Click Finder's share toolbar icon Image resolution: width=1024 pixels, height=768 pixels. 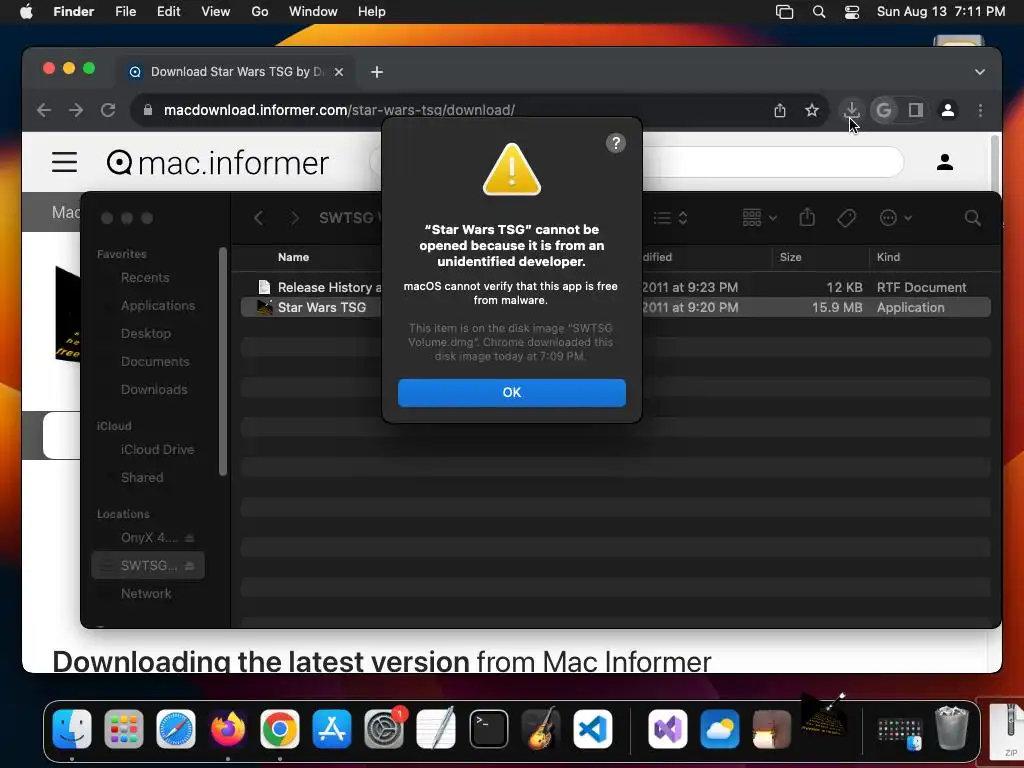tap(807, 217)
